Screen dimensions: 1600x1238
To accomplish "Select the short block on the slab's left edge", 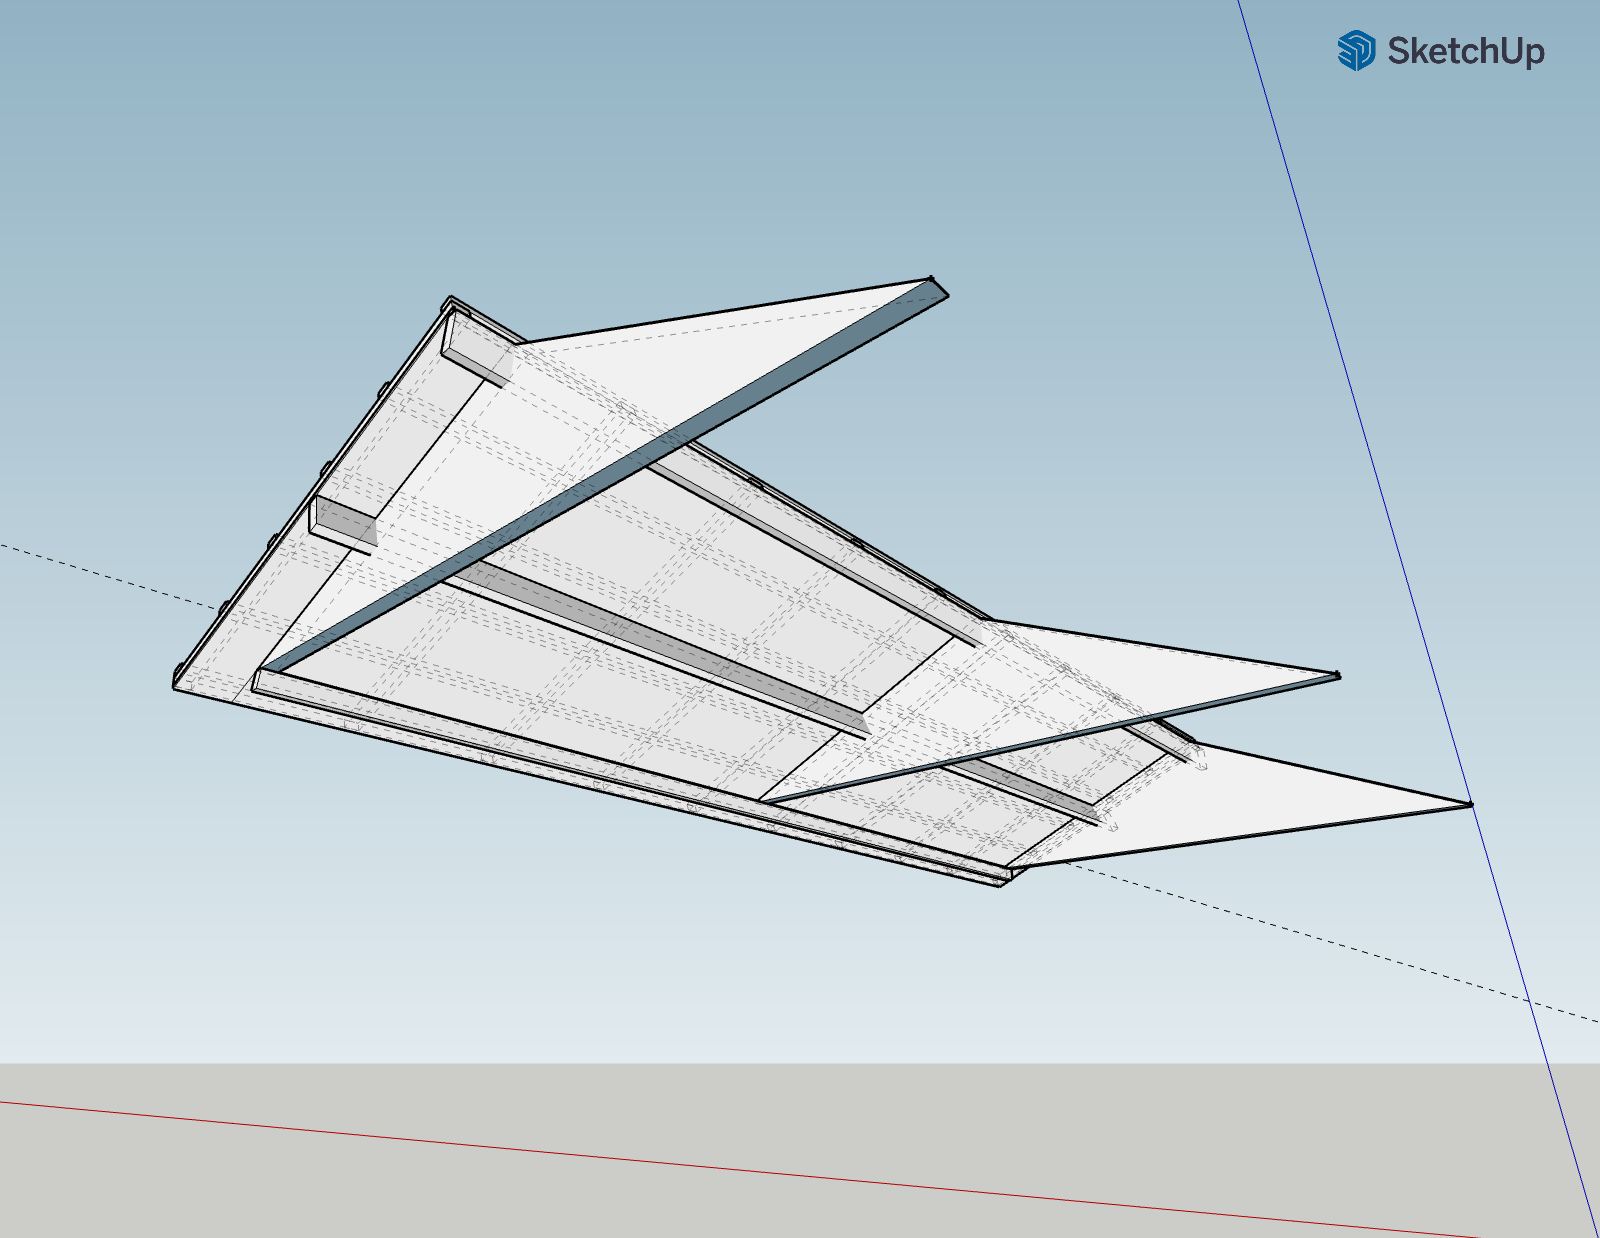I will tap(344, 522).
